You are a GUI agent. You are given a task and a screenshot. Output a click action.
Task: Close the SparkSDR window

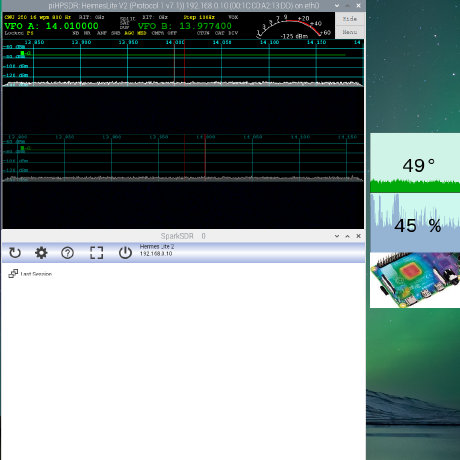tap(358, 236)
